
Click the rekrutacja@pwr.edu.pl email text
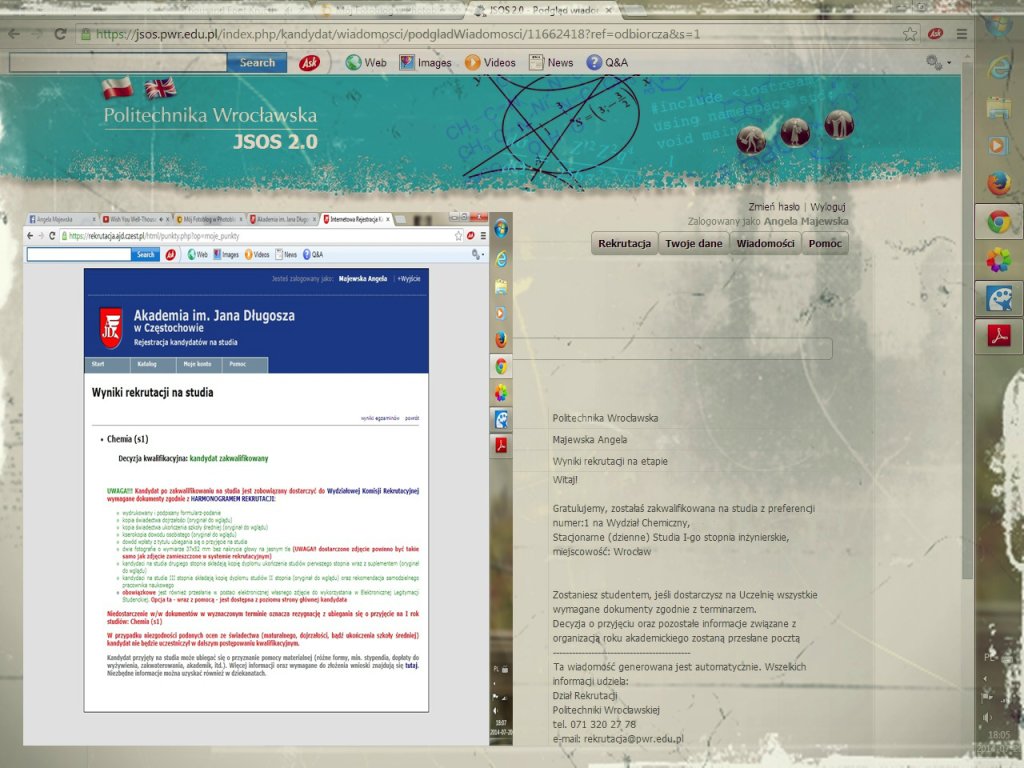tap(633, 739)
